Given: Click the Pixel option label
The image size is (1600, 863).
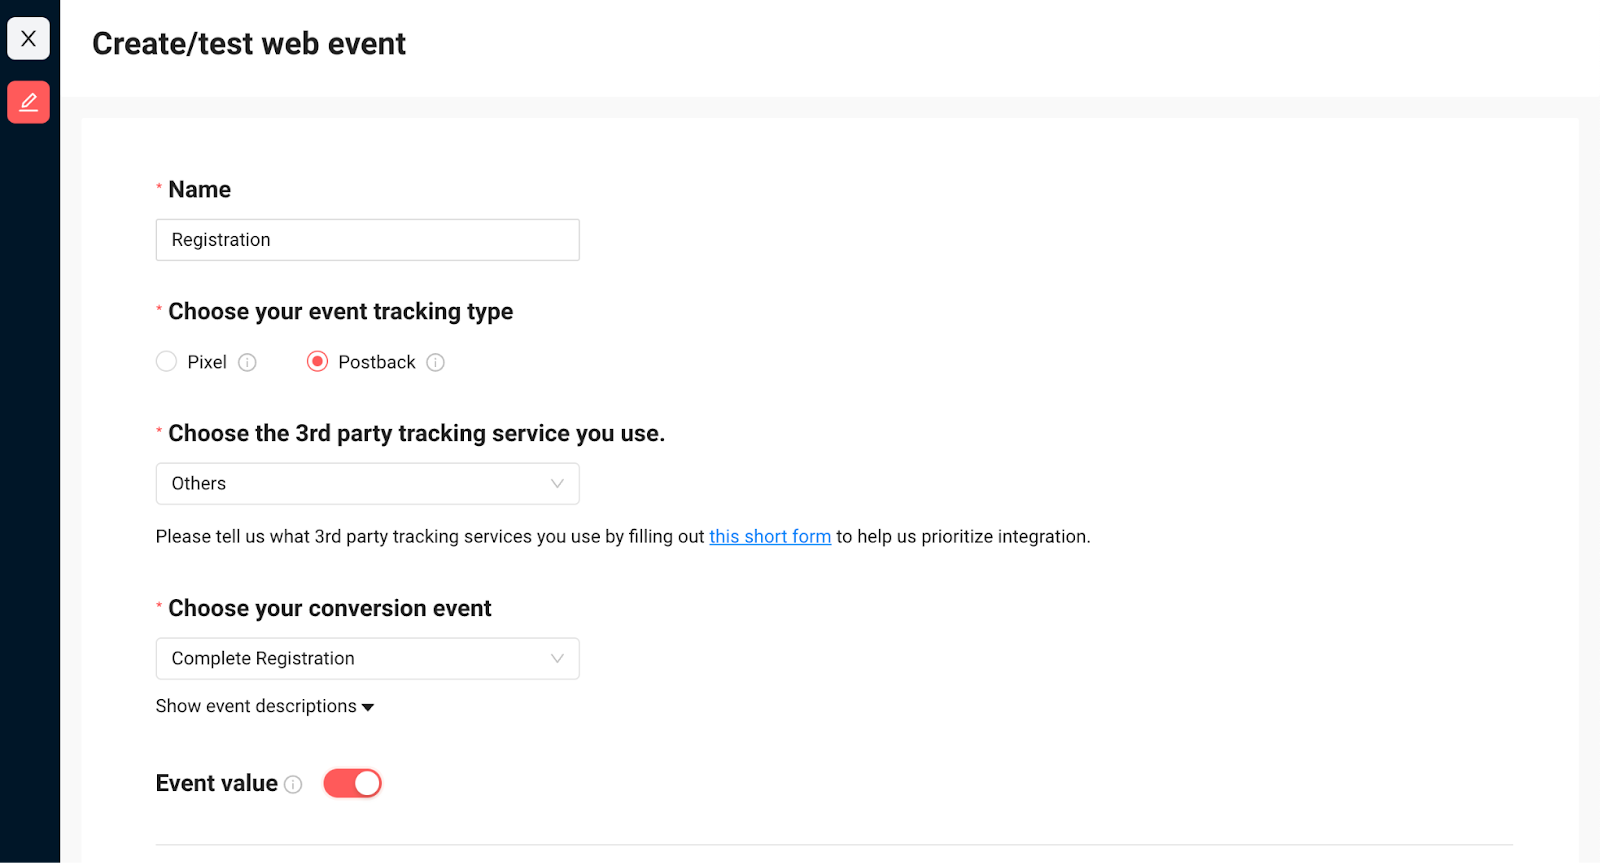Looking at the screenshot, I should pyautogui.click(x=207, y=362).
